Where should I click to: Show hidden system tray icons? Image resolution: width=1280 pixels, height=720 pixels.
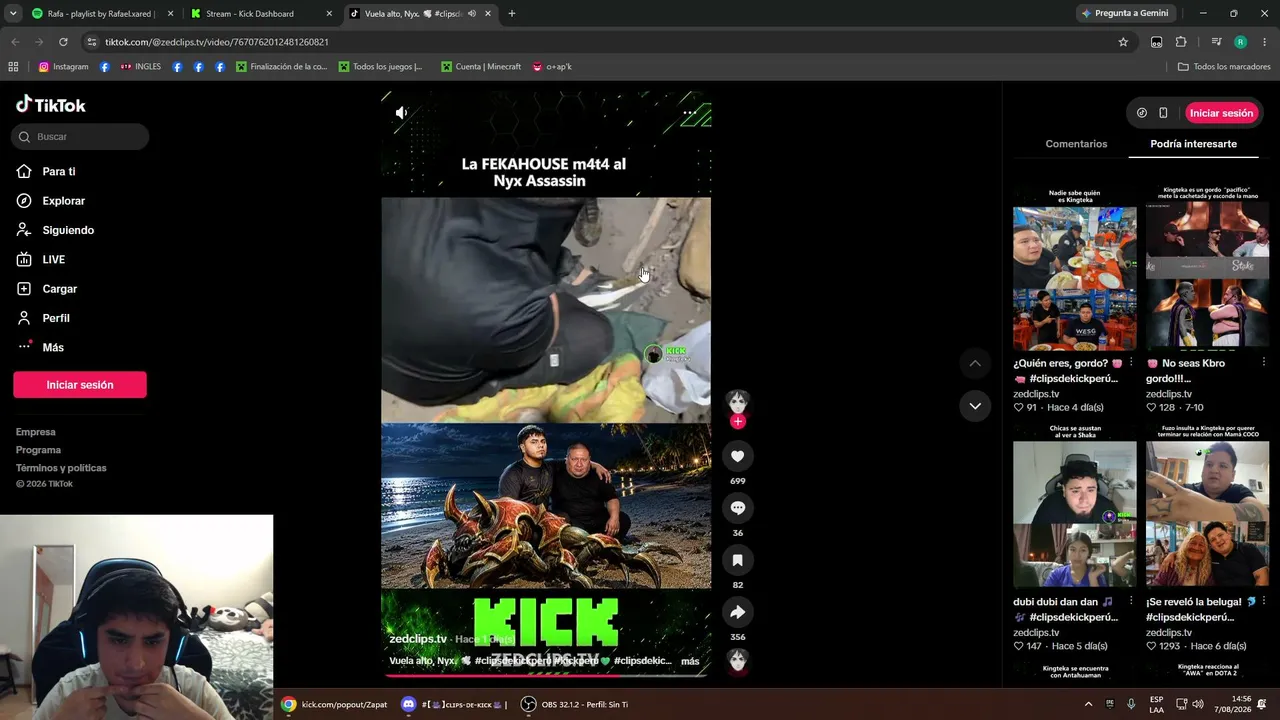(x=1088, y=704)
